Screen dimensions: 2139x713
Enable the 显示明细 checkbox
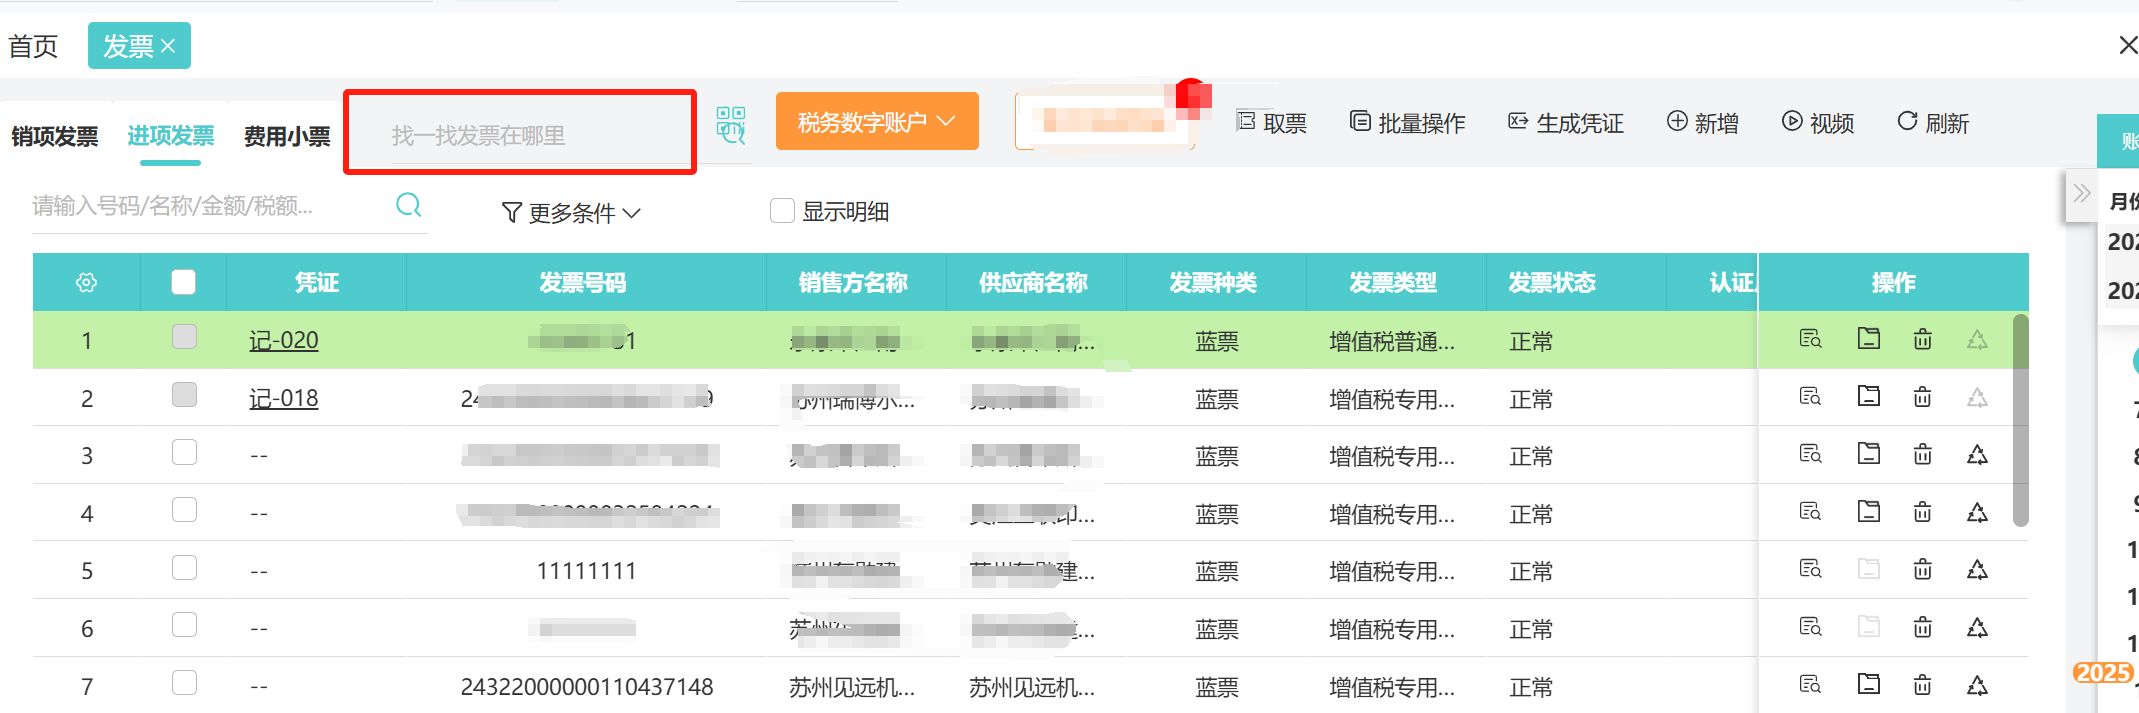click(x=782, y=211)
